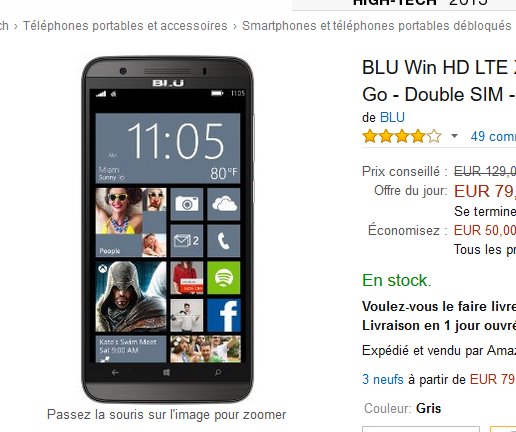Open the BLU brand link
The width and height of the screenshot is (516, 432).
(x=392, y=117)
